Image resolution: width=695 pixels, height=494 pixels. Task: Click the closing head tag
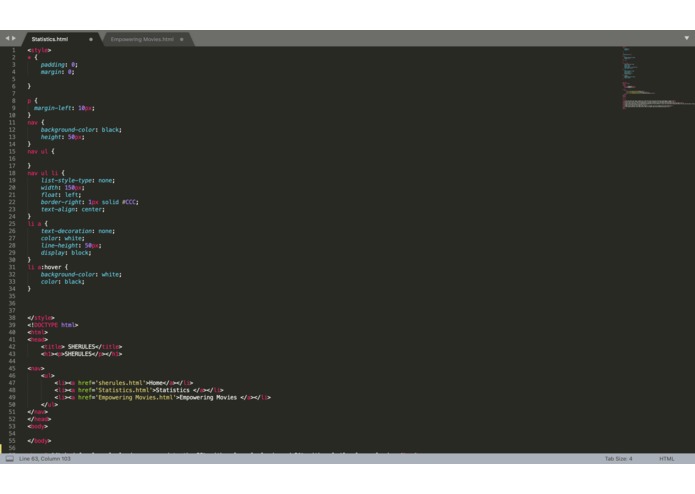39,419
